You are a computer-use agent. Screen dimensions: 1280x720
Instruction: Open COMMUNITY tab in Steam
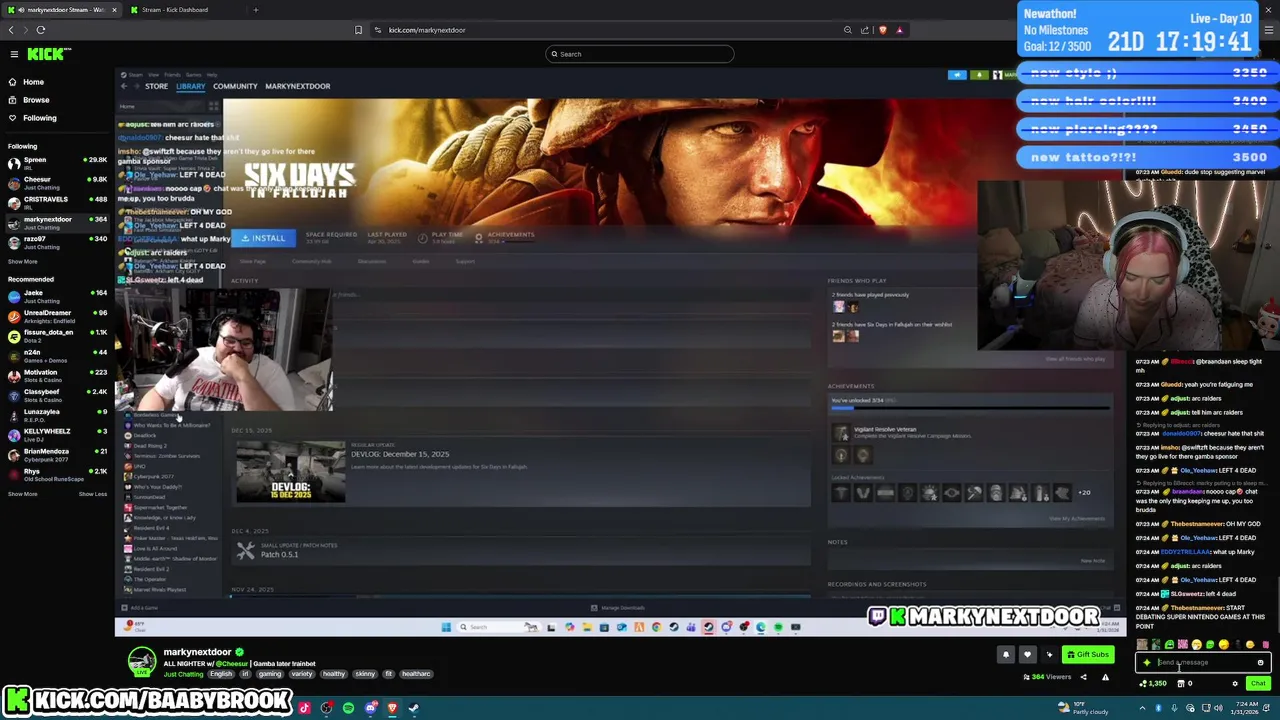[235, 86]
